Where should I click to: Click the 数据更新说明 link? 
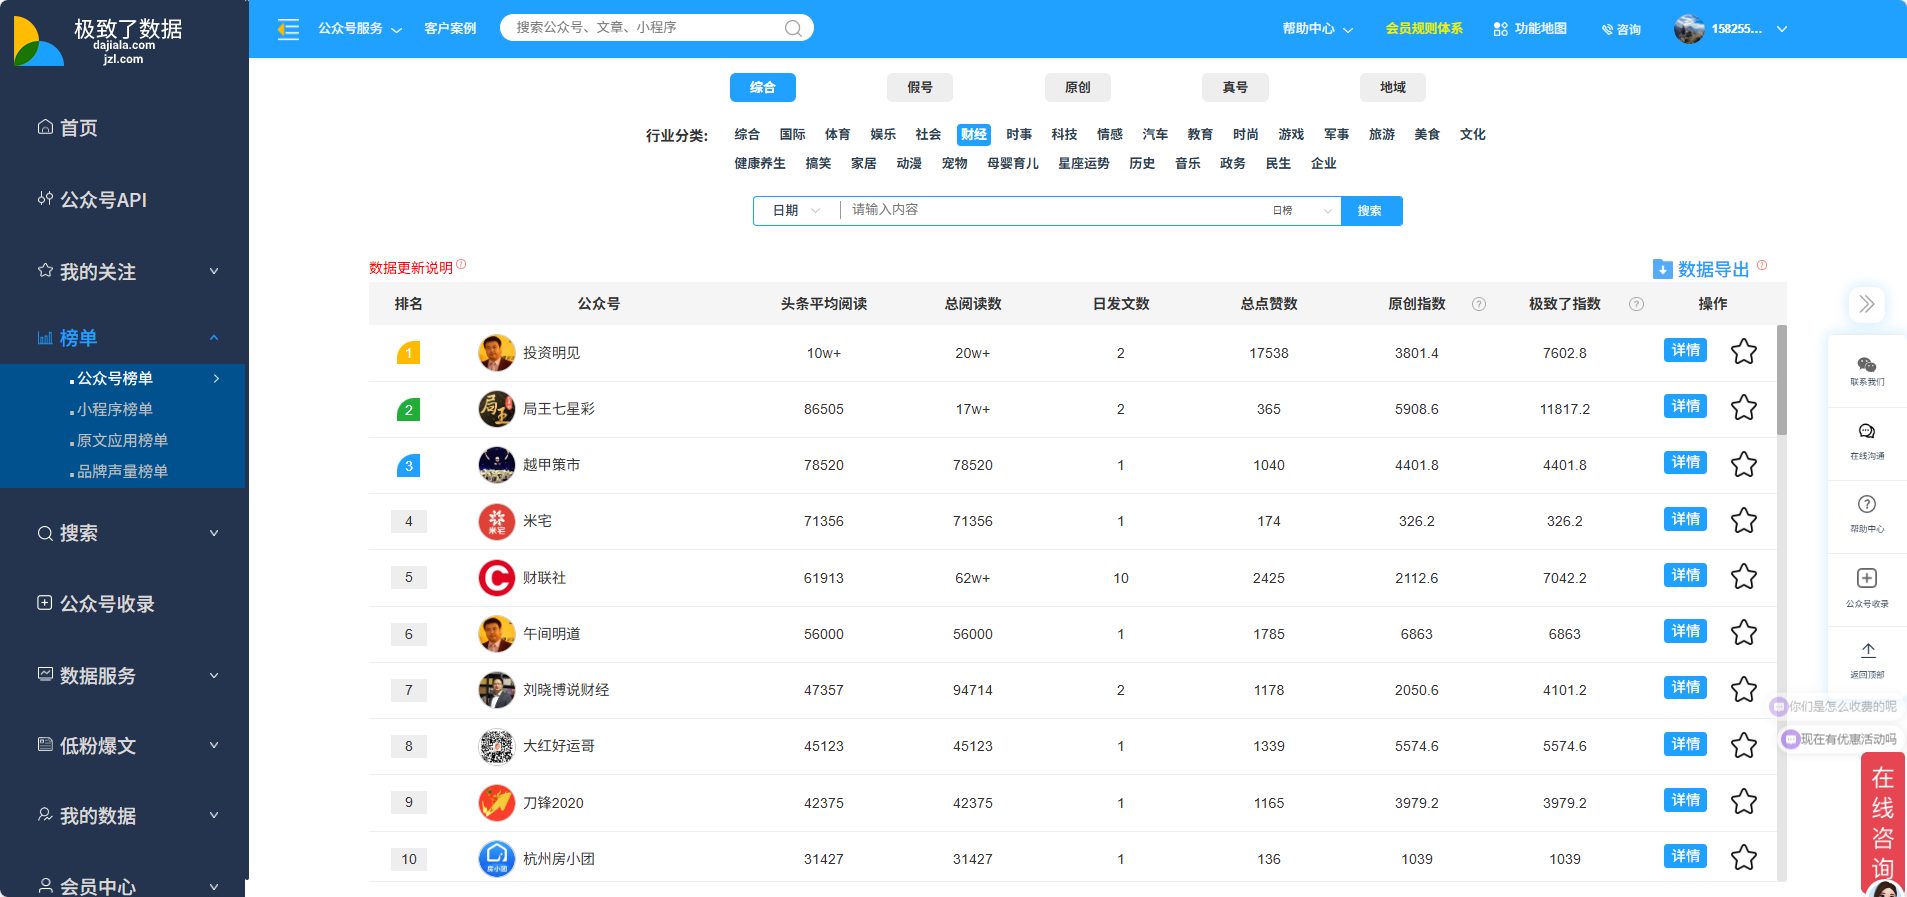(411, 268)
